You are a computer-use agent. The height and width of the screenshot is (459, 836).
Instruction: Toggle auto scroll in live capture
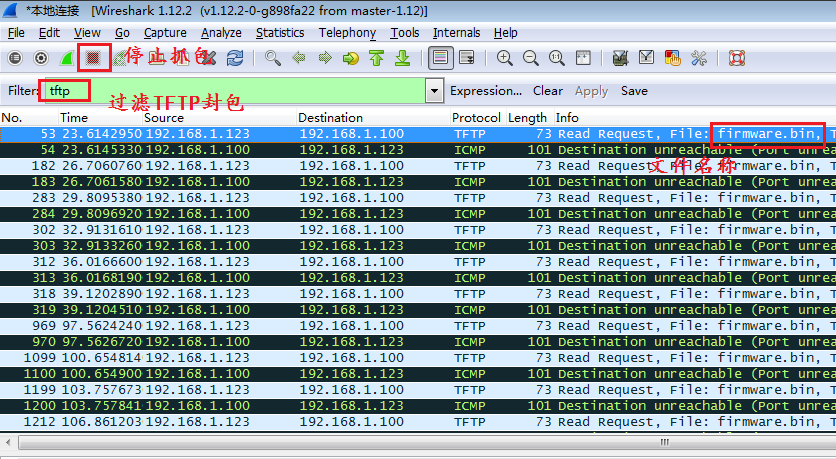[x=467, y=58]
